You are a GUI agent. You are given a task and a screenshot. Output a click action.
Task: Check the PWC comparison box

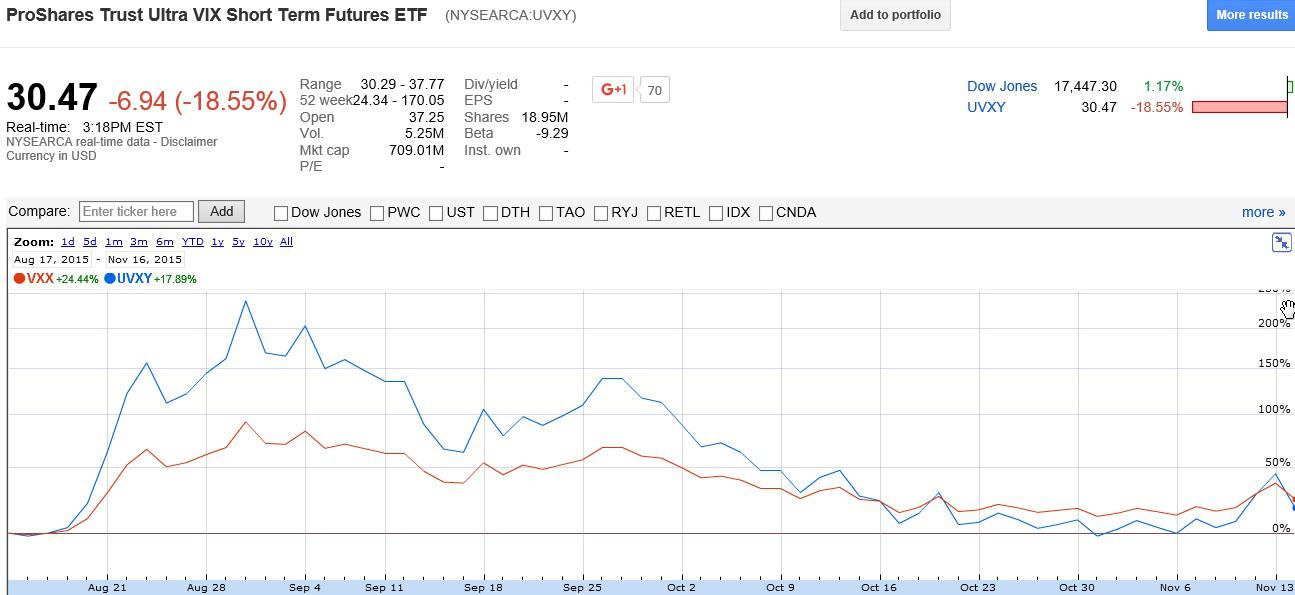[377, 212]
